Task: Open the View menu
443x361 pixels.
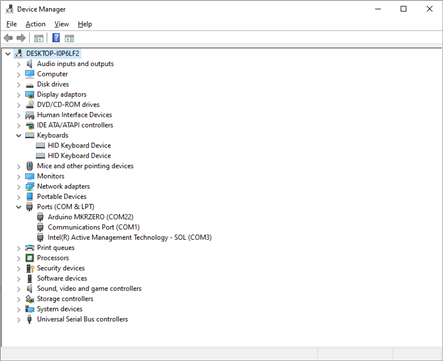Action: [x=62, y=24]
